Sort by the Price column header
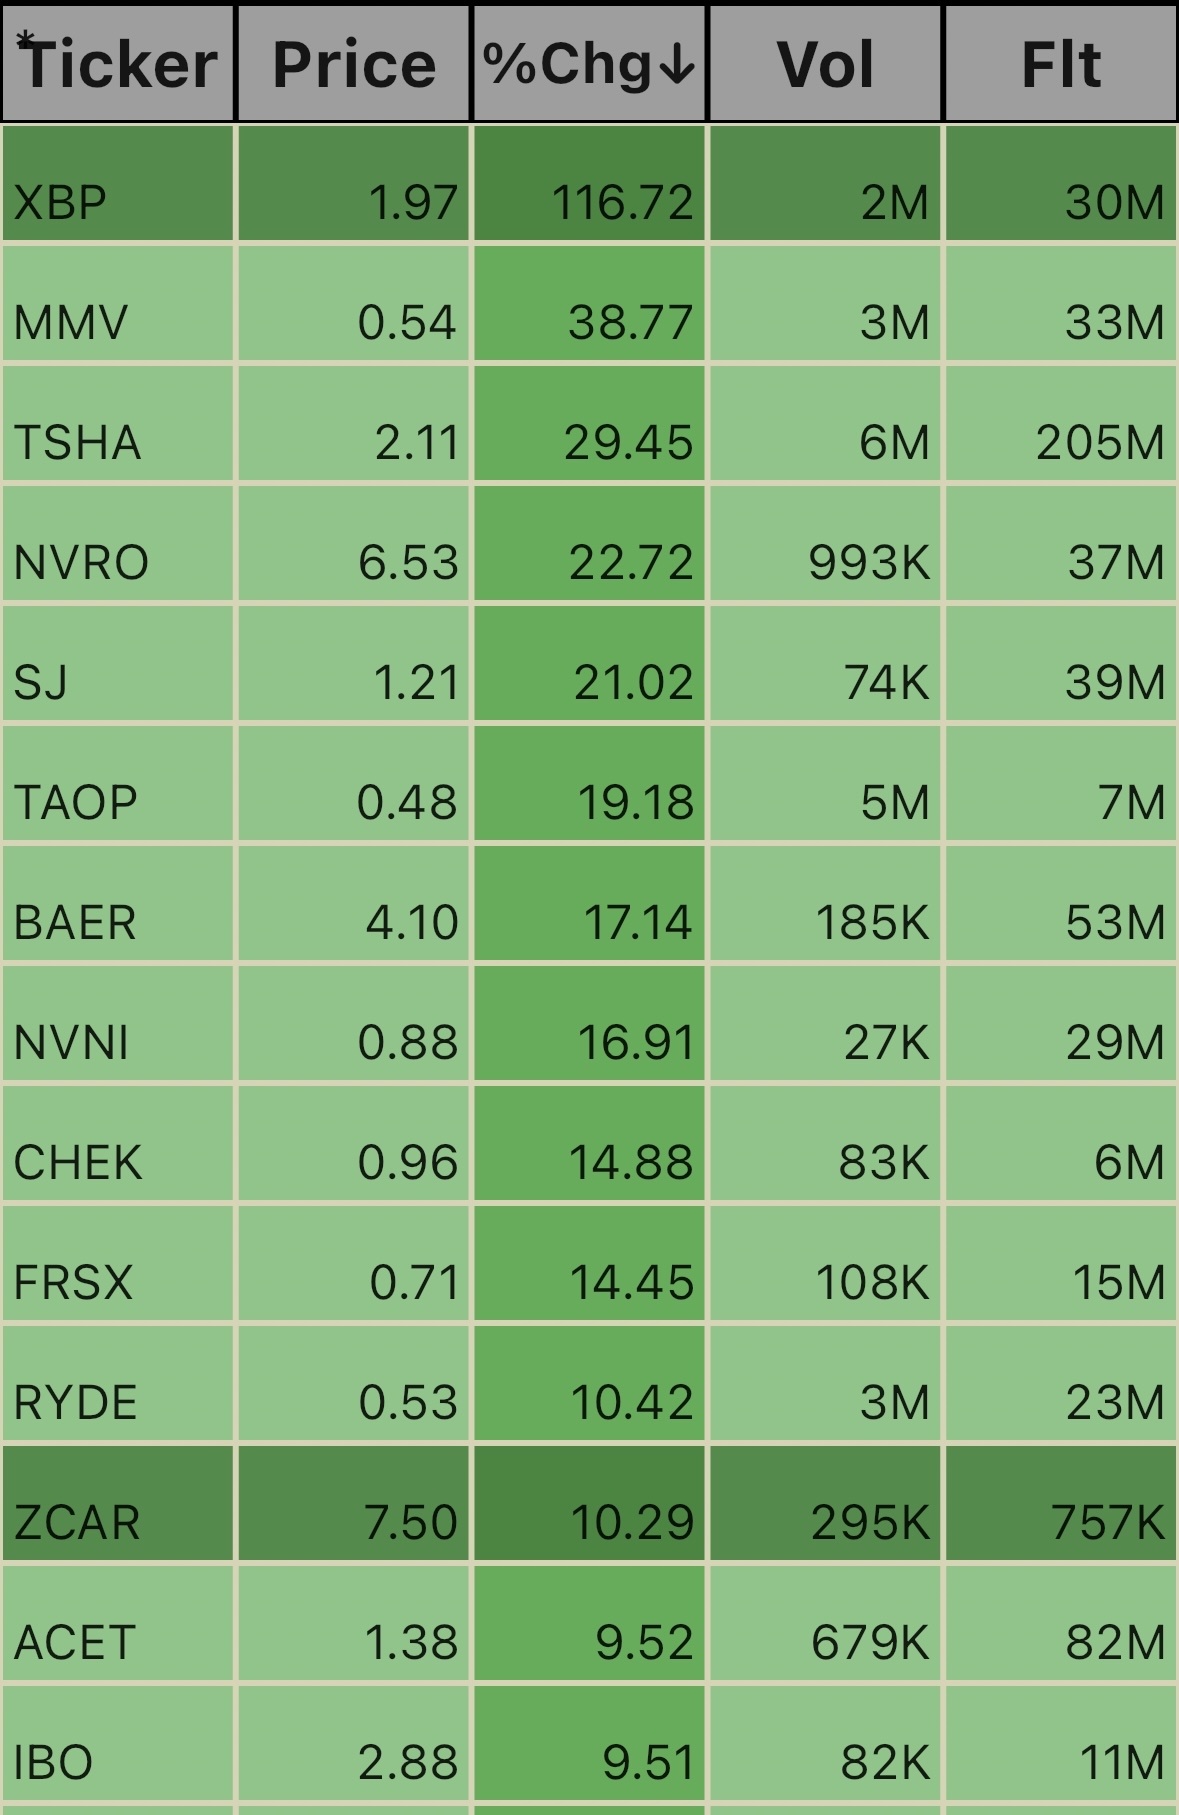1179x1815 pixels. point(354,63)
